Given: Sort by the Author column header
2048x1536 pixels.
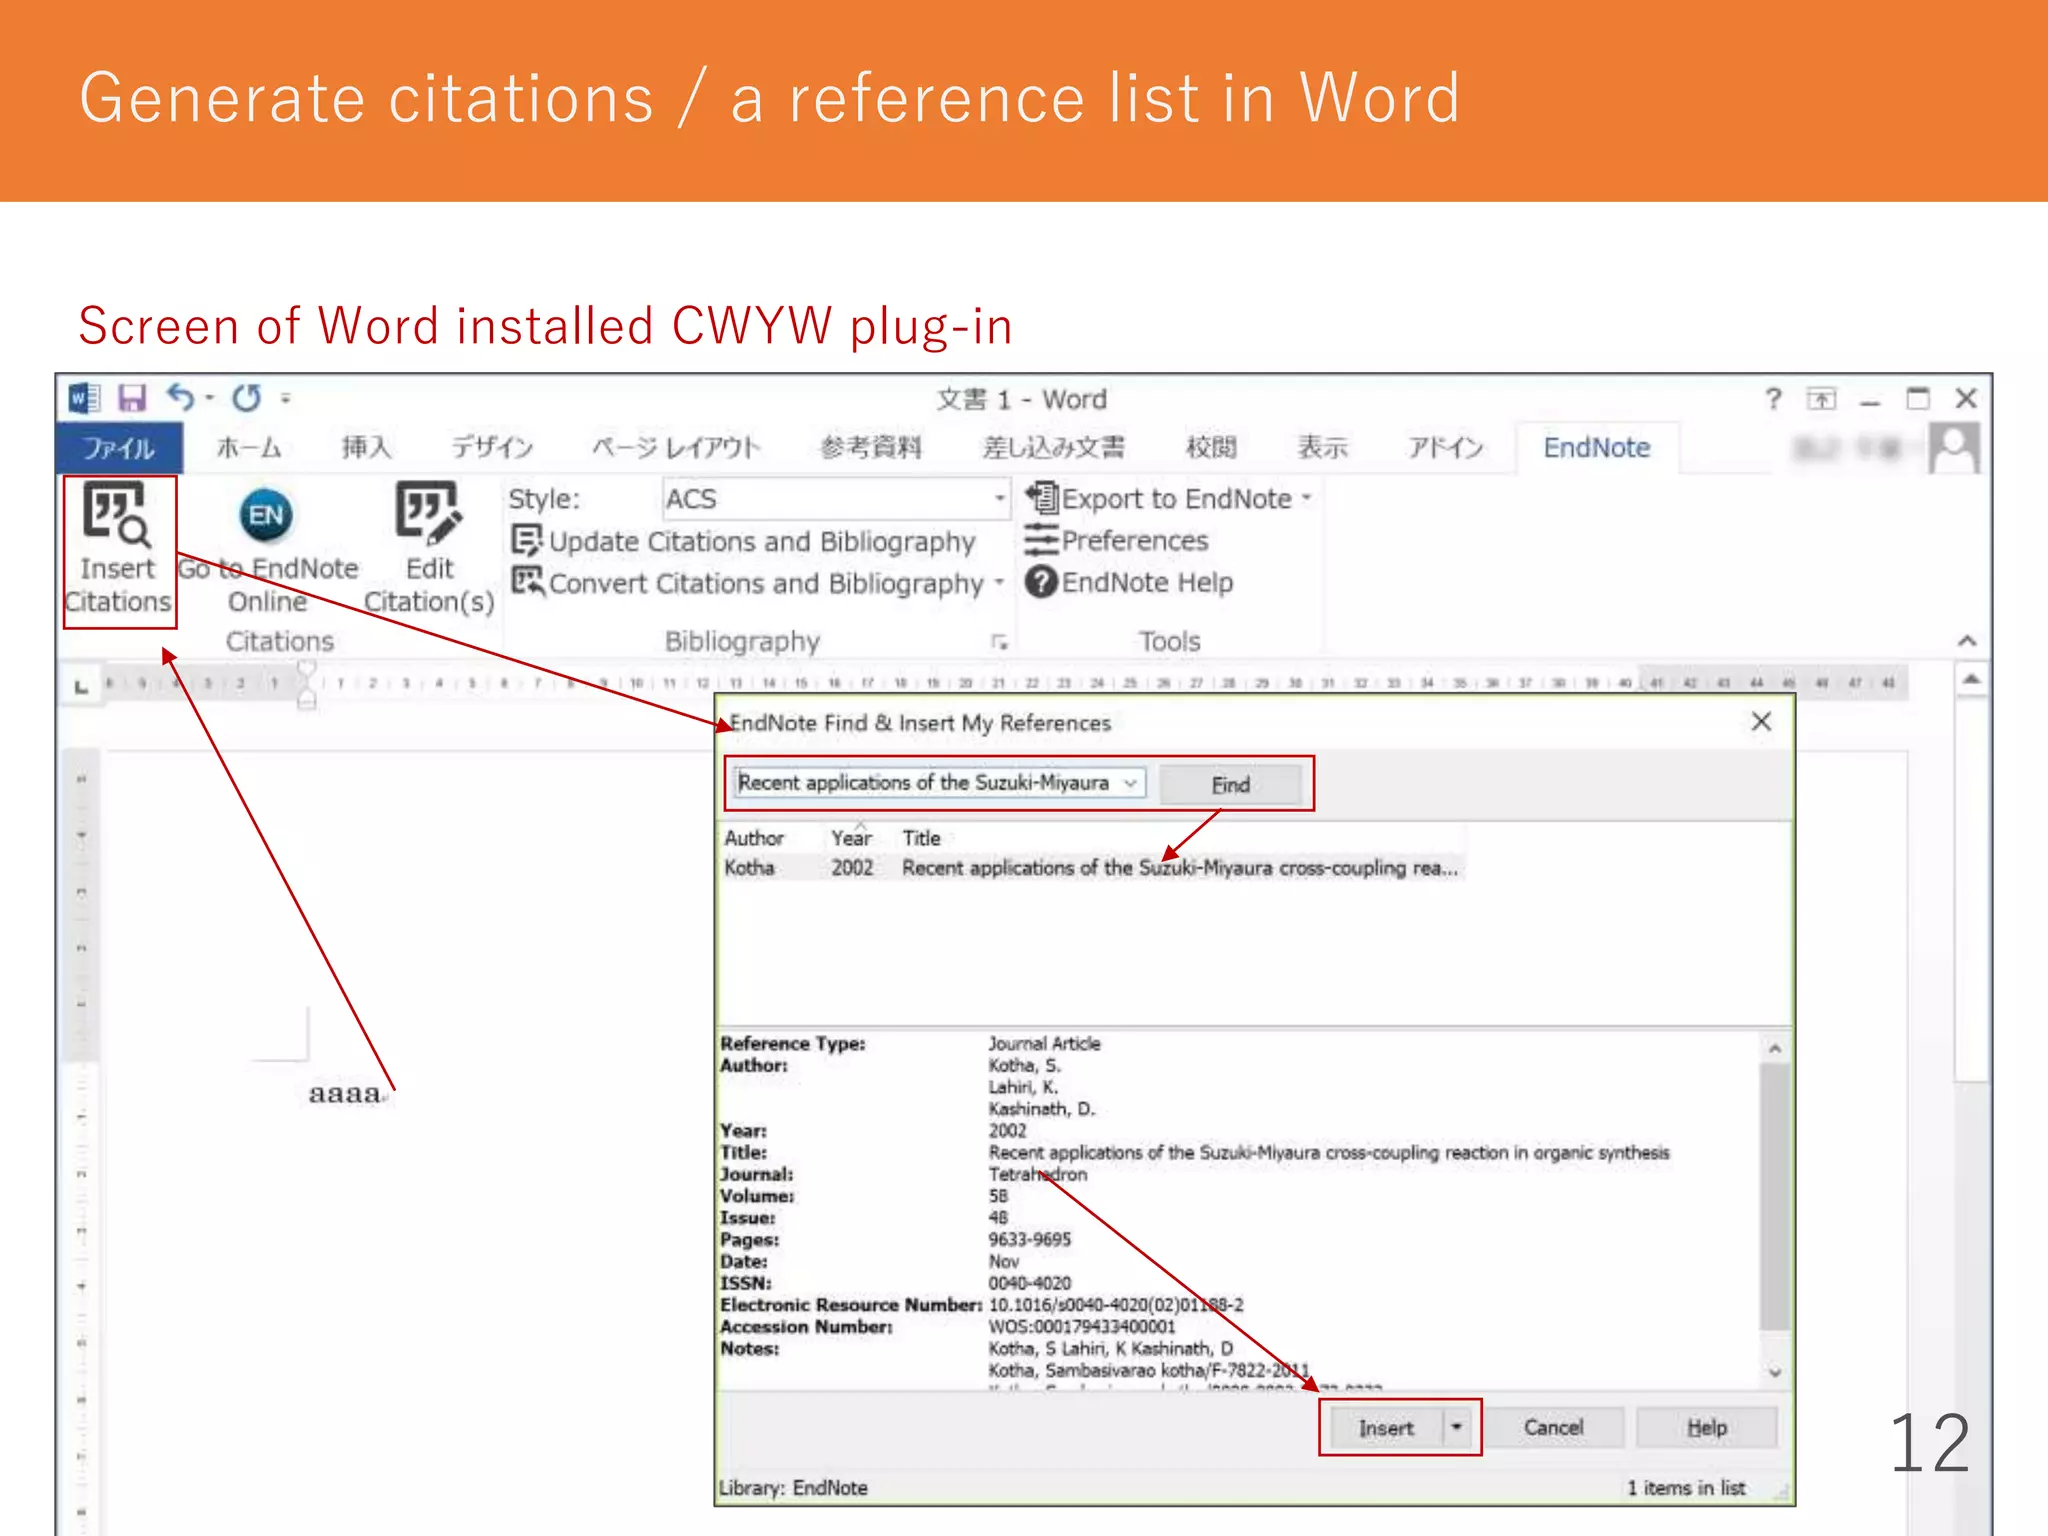Looking at the screenshot, I should tap(753, 838).
